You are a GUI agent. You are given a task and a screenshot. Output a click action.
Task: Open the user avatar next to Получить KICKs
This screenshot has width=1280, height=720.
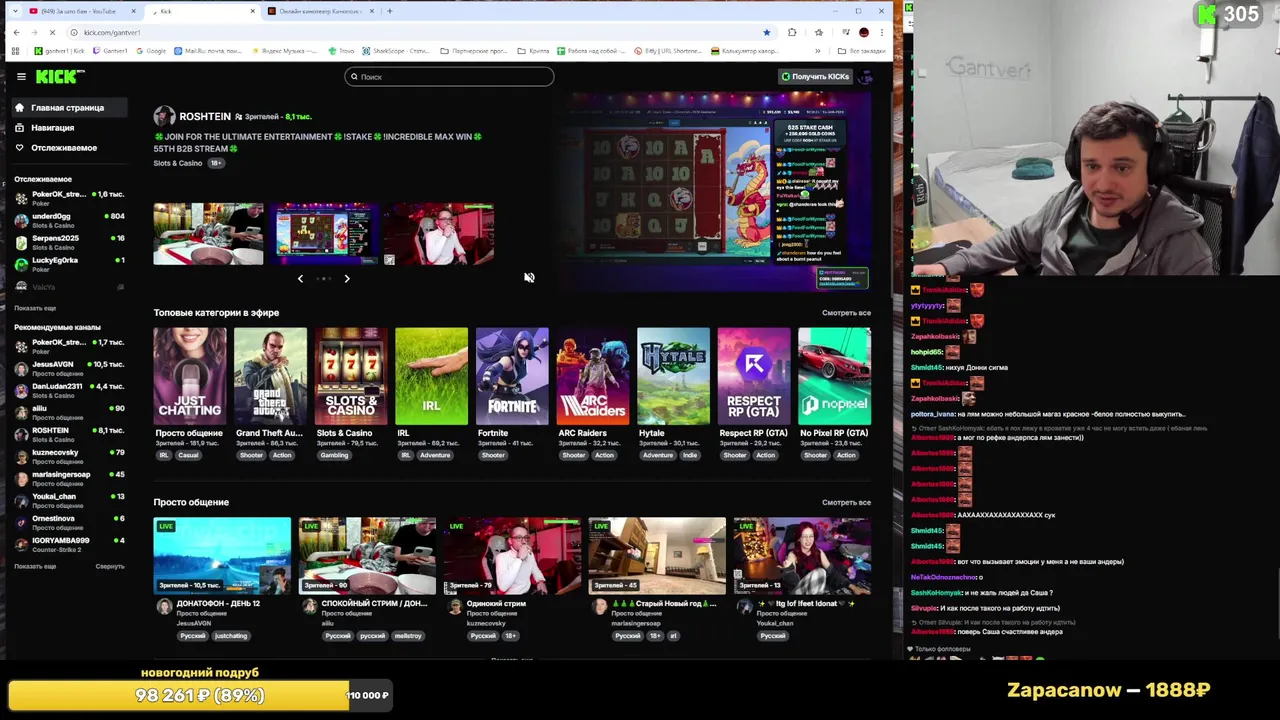tap(866, 77)
